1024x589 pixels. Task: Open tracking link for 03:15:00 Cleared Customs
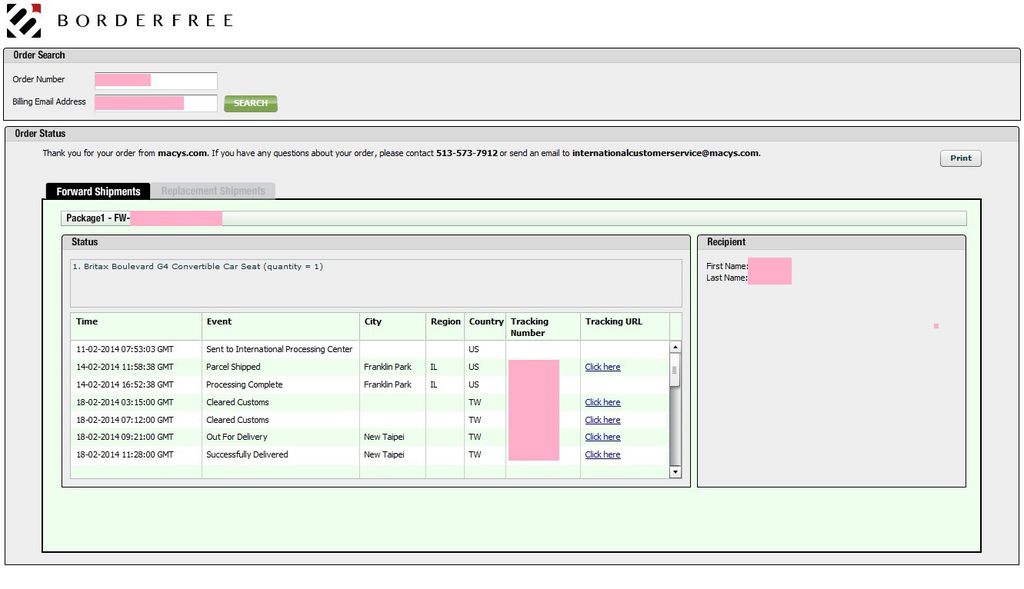point(602,402)
